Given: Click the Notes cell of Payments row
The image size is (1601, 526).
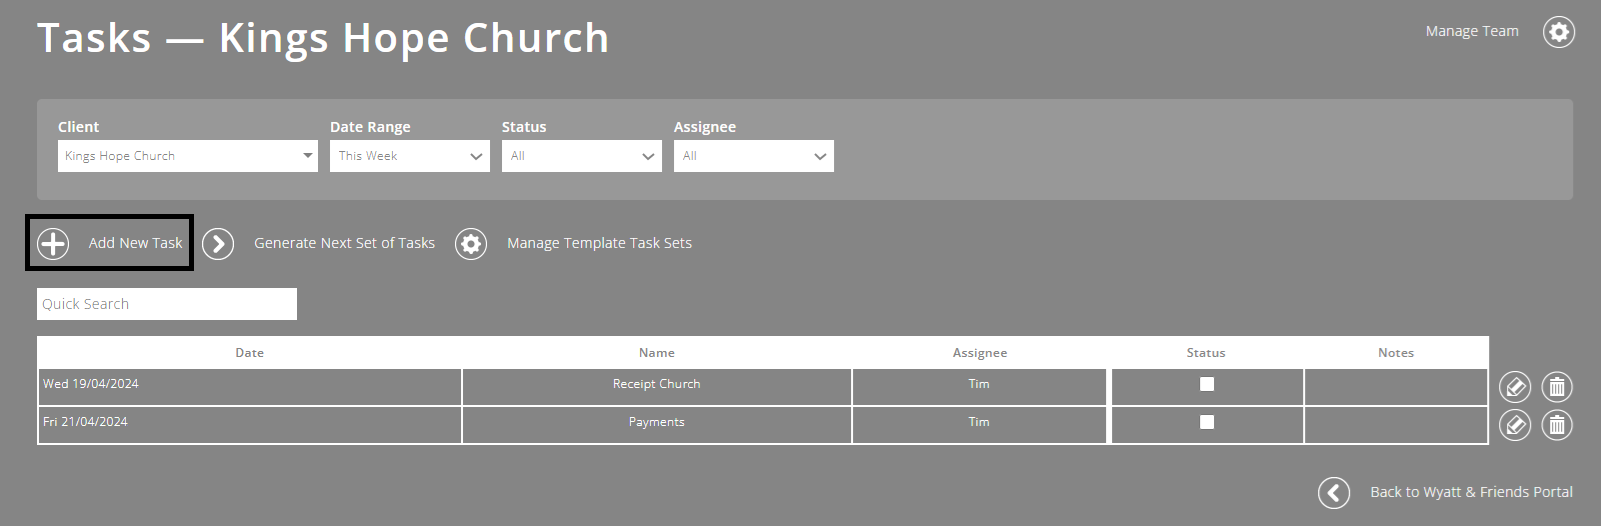Looking at the screenshot, I should coord(1396,425).
